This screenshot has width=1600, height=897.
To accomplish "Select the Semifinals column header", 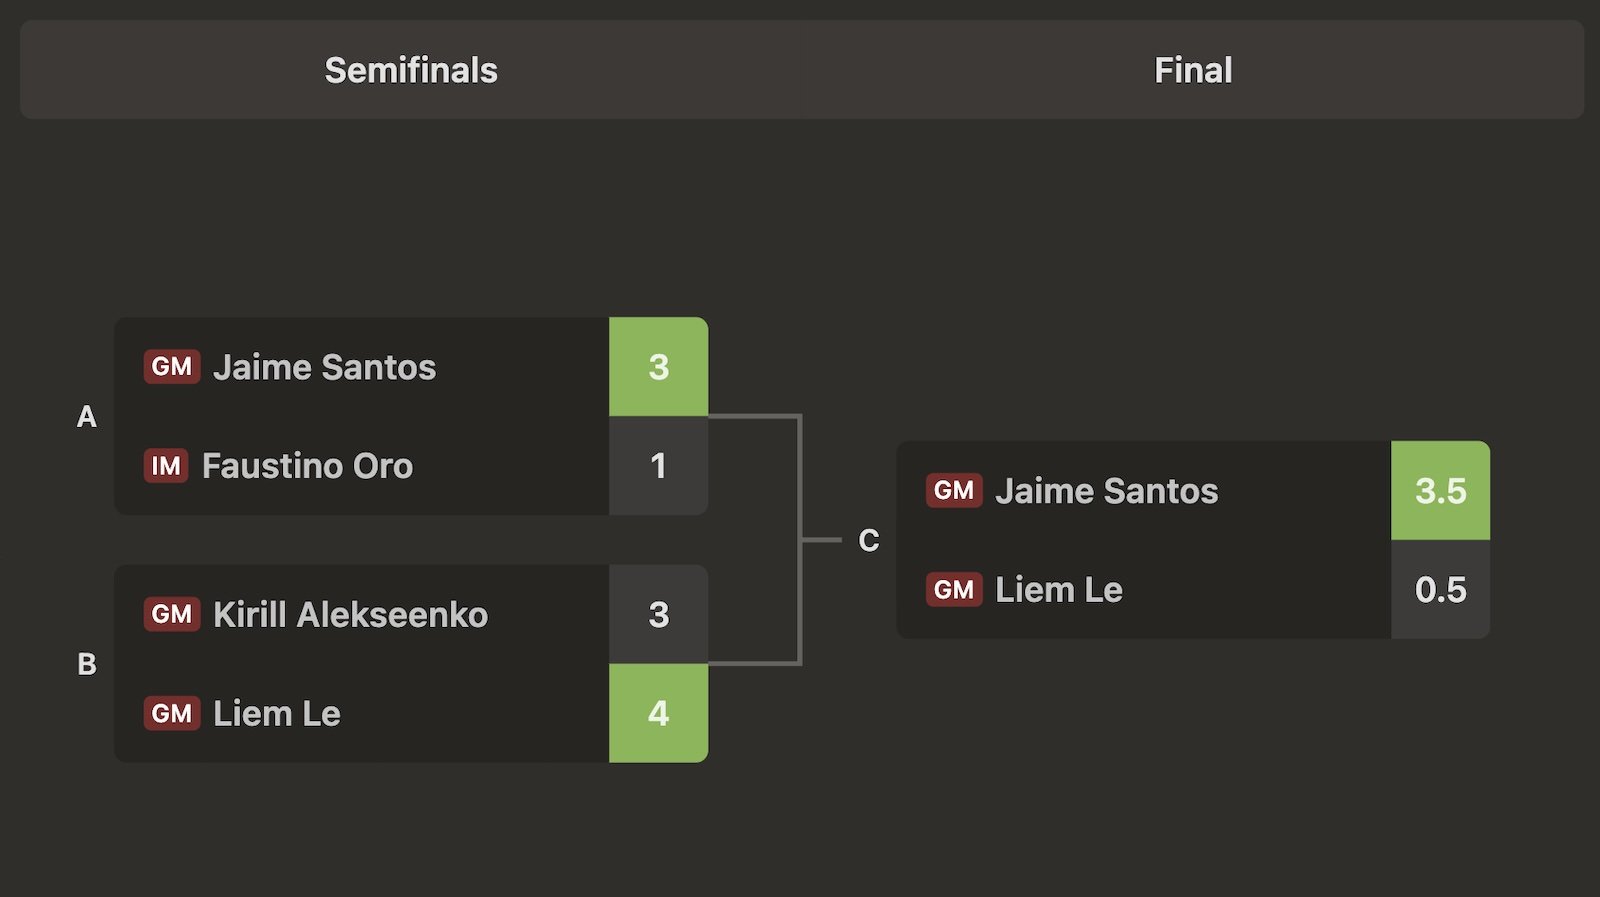I will coord(411,70).
